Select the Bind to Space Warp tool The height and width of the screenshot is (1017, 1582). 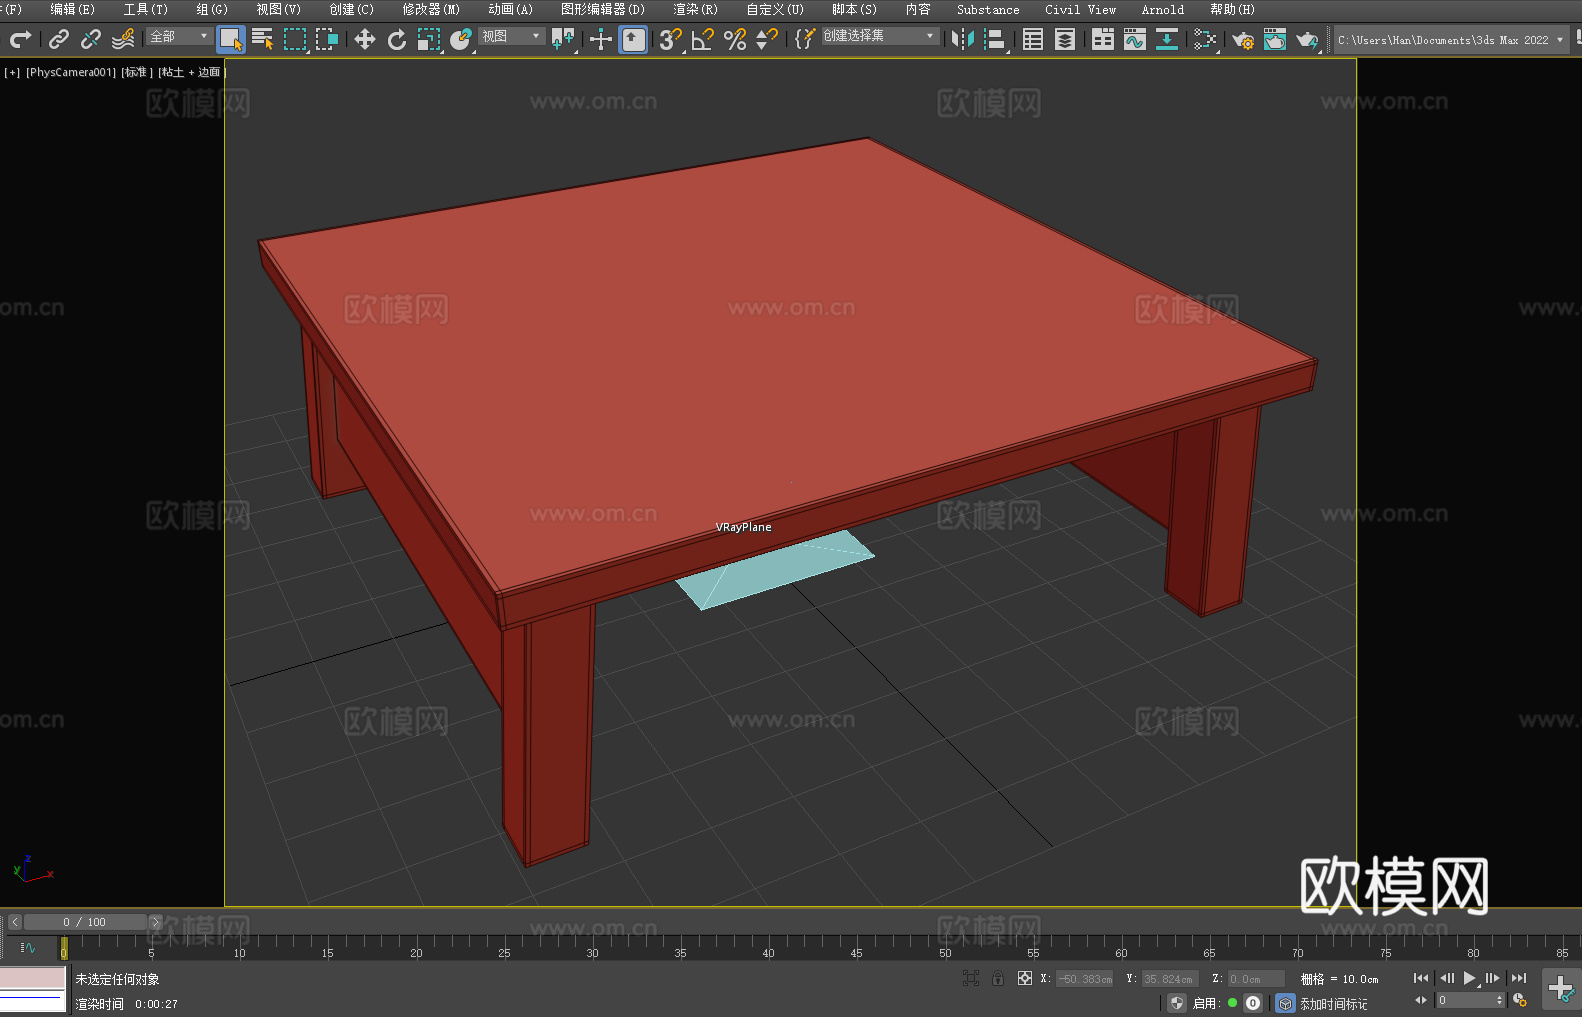[x=123, y=39]
